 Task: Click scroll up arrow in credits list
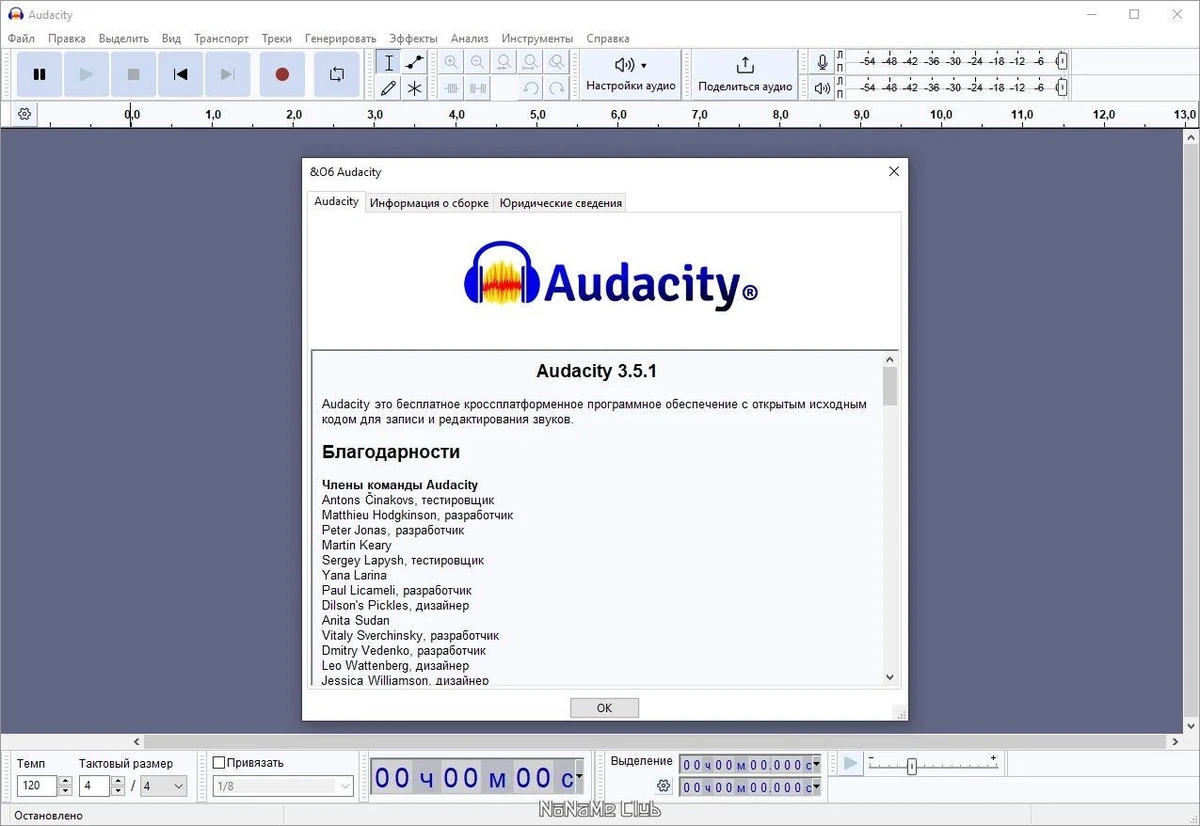[x=890, y=359]
